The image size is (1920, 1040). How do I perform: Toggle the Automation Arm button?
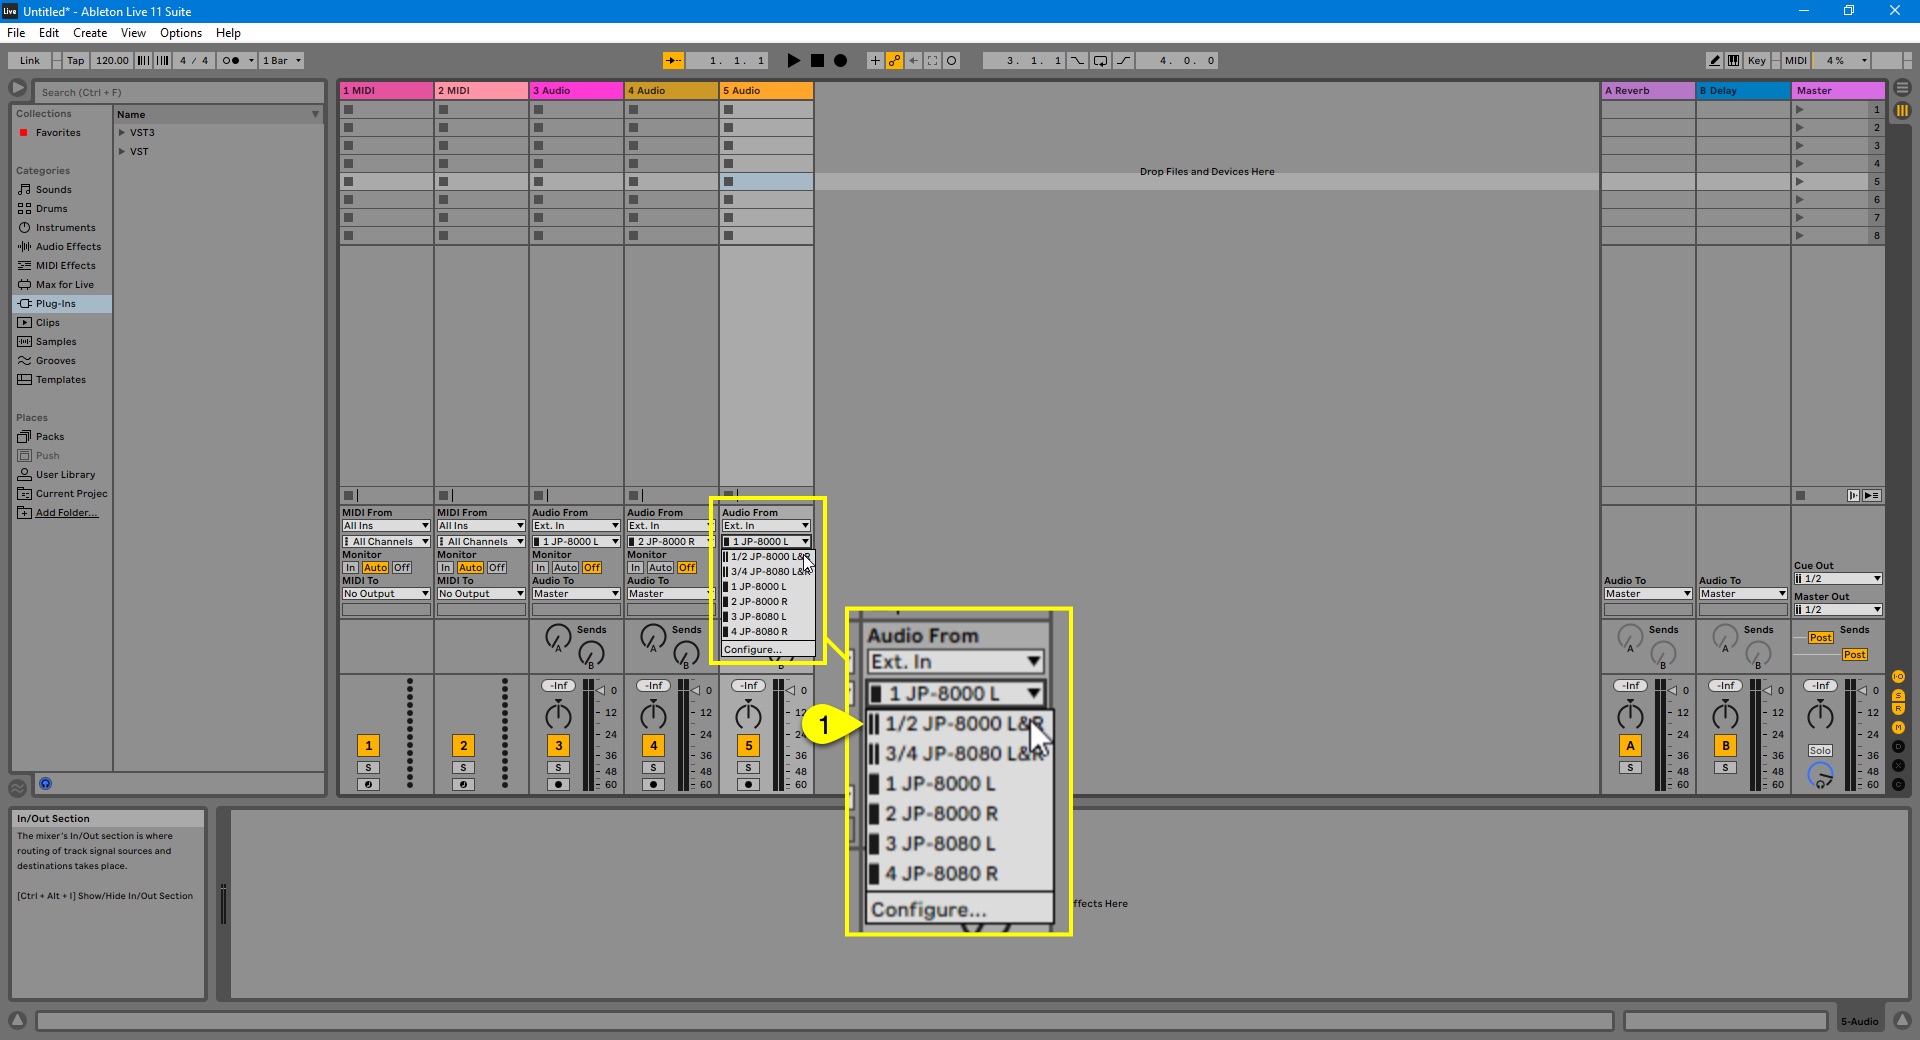895,61
